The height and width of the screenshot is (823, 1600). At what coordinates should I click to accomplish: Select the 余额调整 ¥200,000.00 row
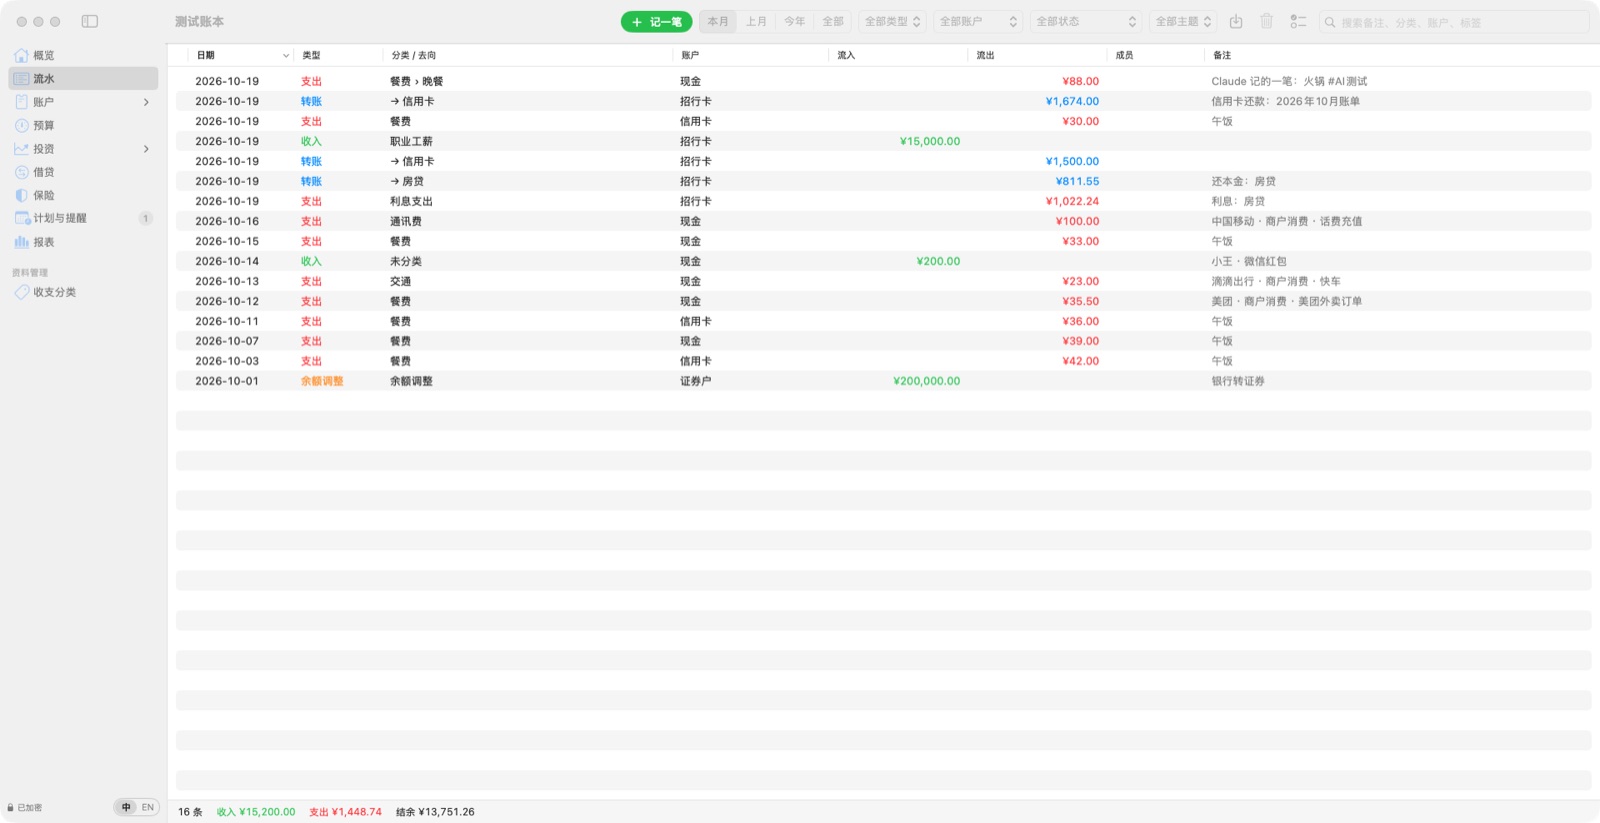(x=884, y=381)
